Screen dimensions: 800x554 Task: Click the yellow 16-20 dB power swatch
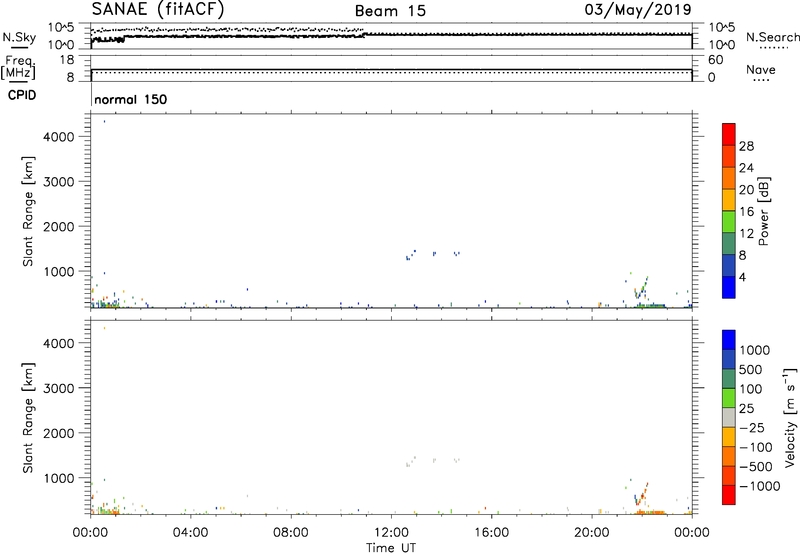click(729, 200)
